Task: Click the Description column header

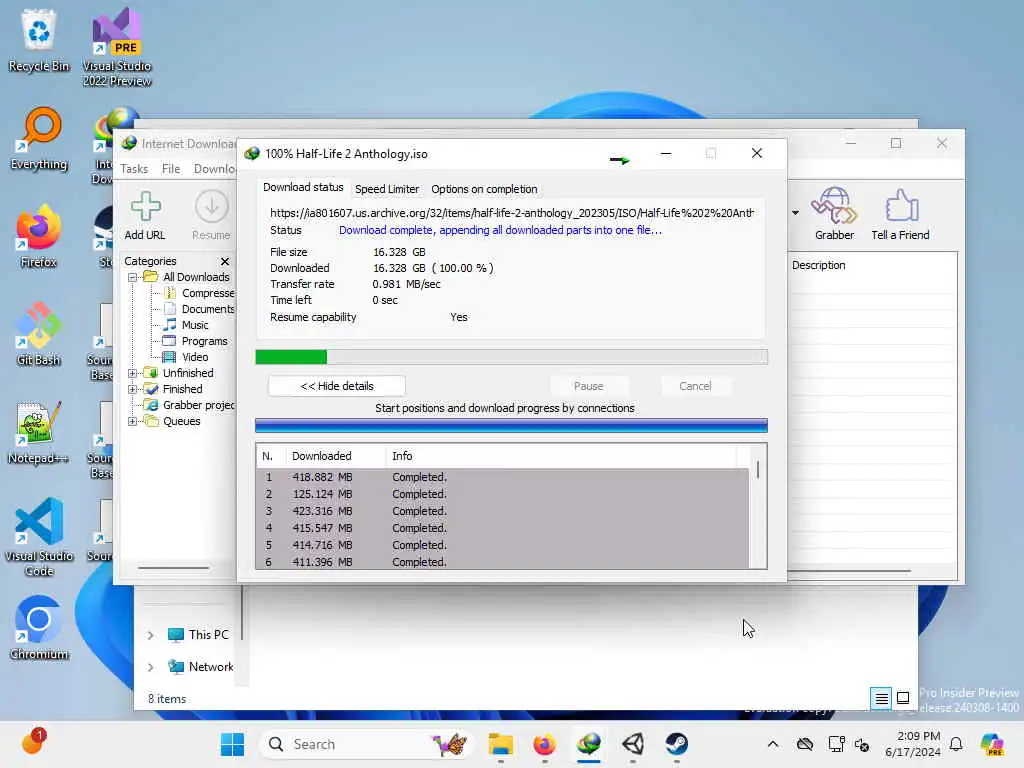Action: 818,265
